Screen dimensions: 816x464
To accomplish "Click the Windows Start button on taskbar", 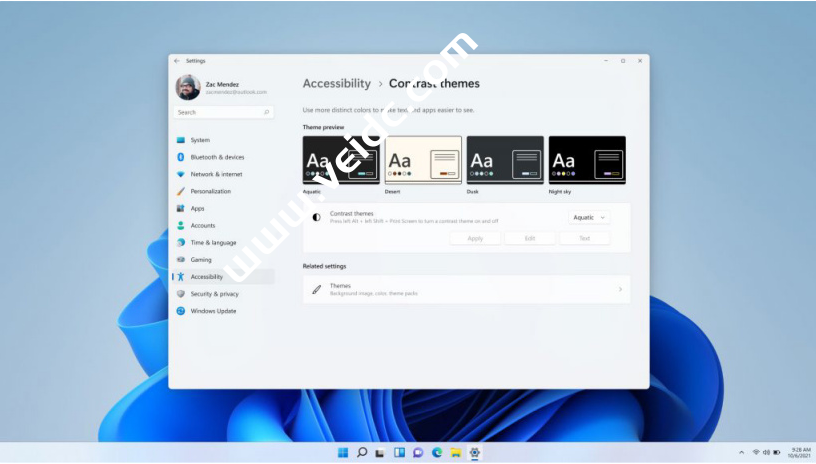I will tap(343, 453).
